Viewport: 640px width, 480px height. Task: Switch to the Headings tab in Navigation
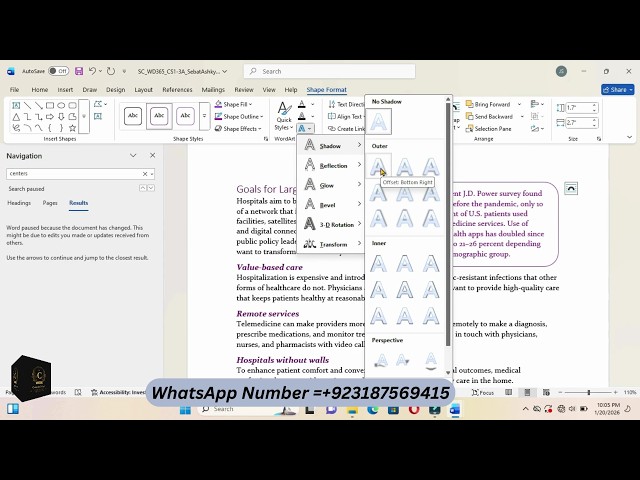[19, 203]
